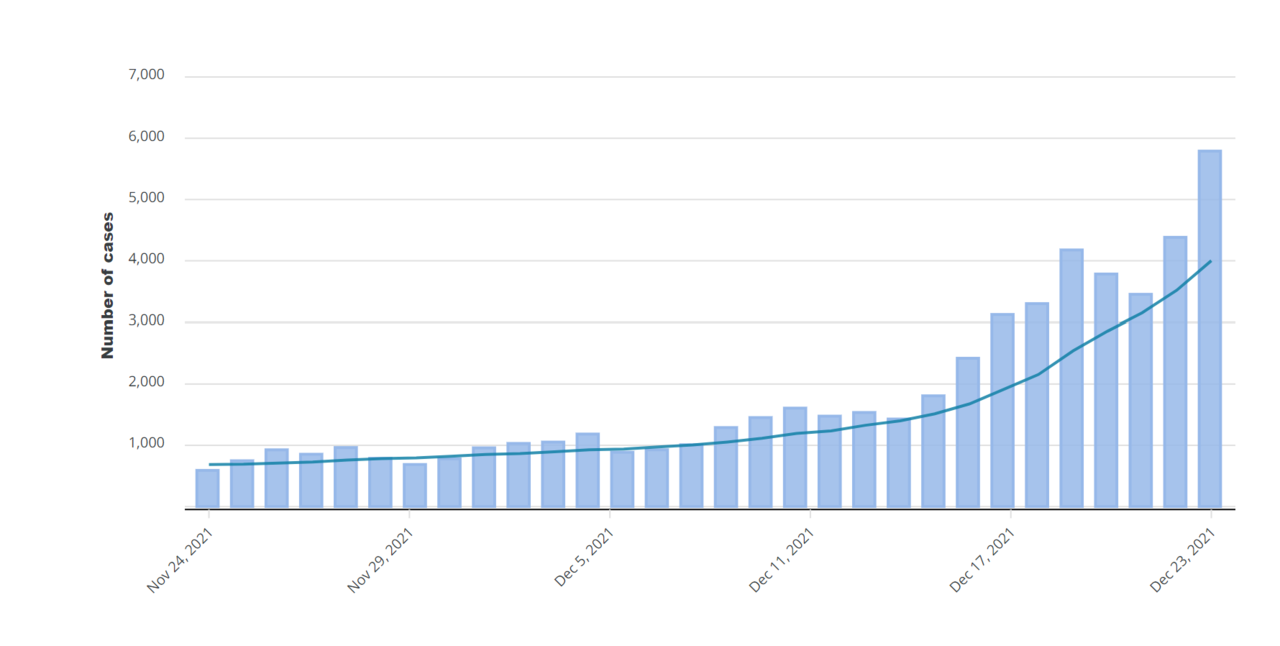The image size is (1280, 646).
Task: Click the trend line's leftmost starting point
Action: point(209,464)
